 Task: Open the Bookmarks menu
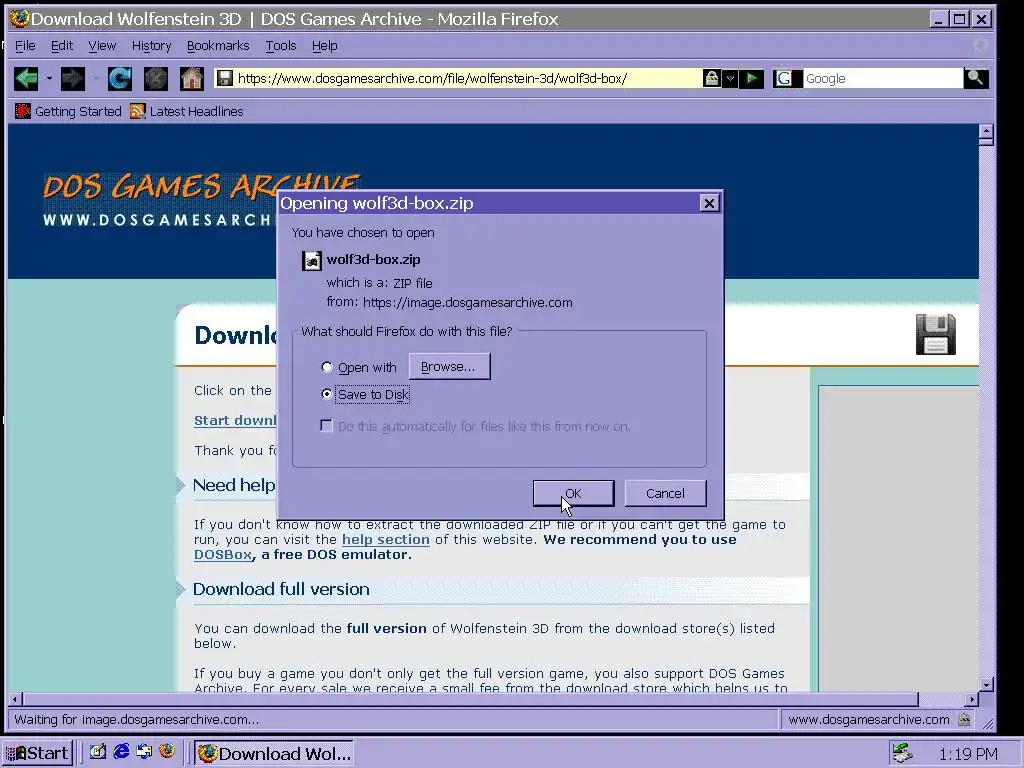(x=218, y=46)
